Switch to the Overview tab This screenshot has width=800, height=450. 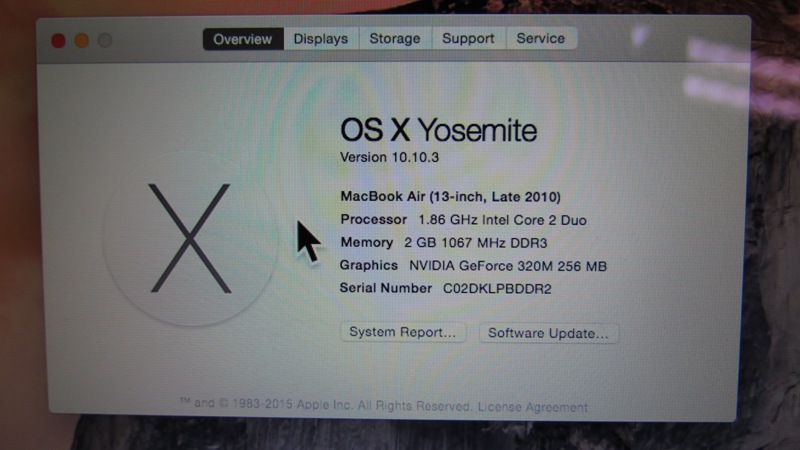[243, 39]
